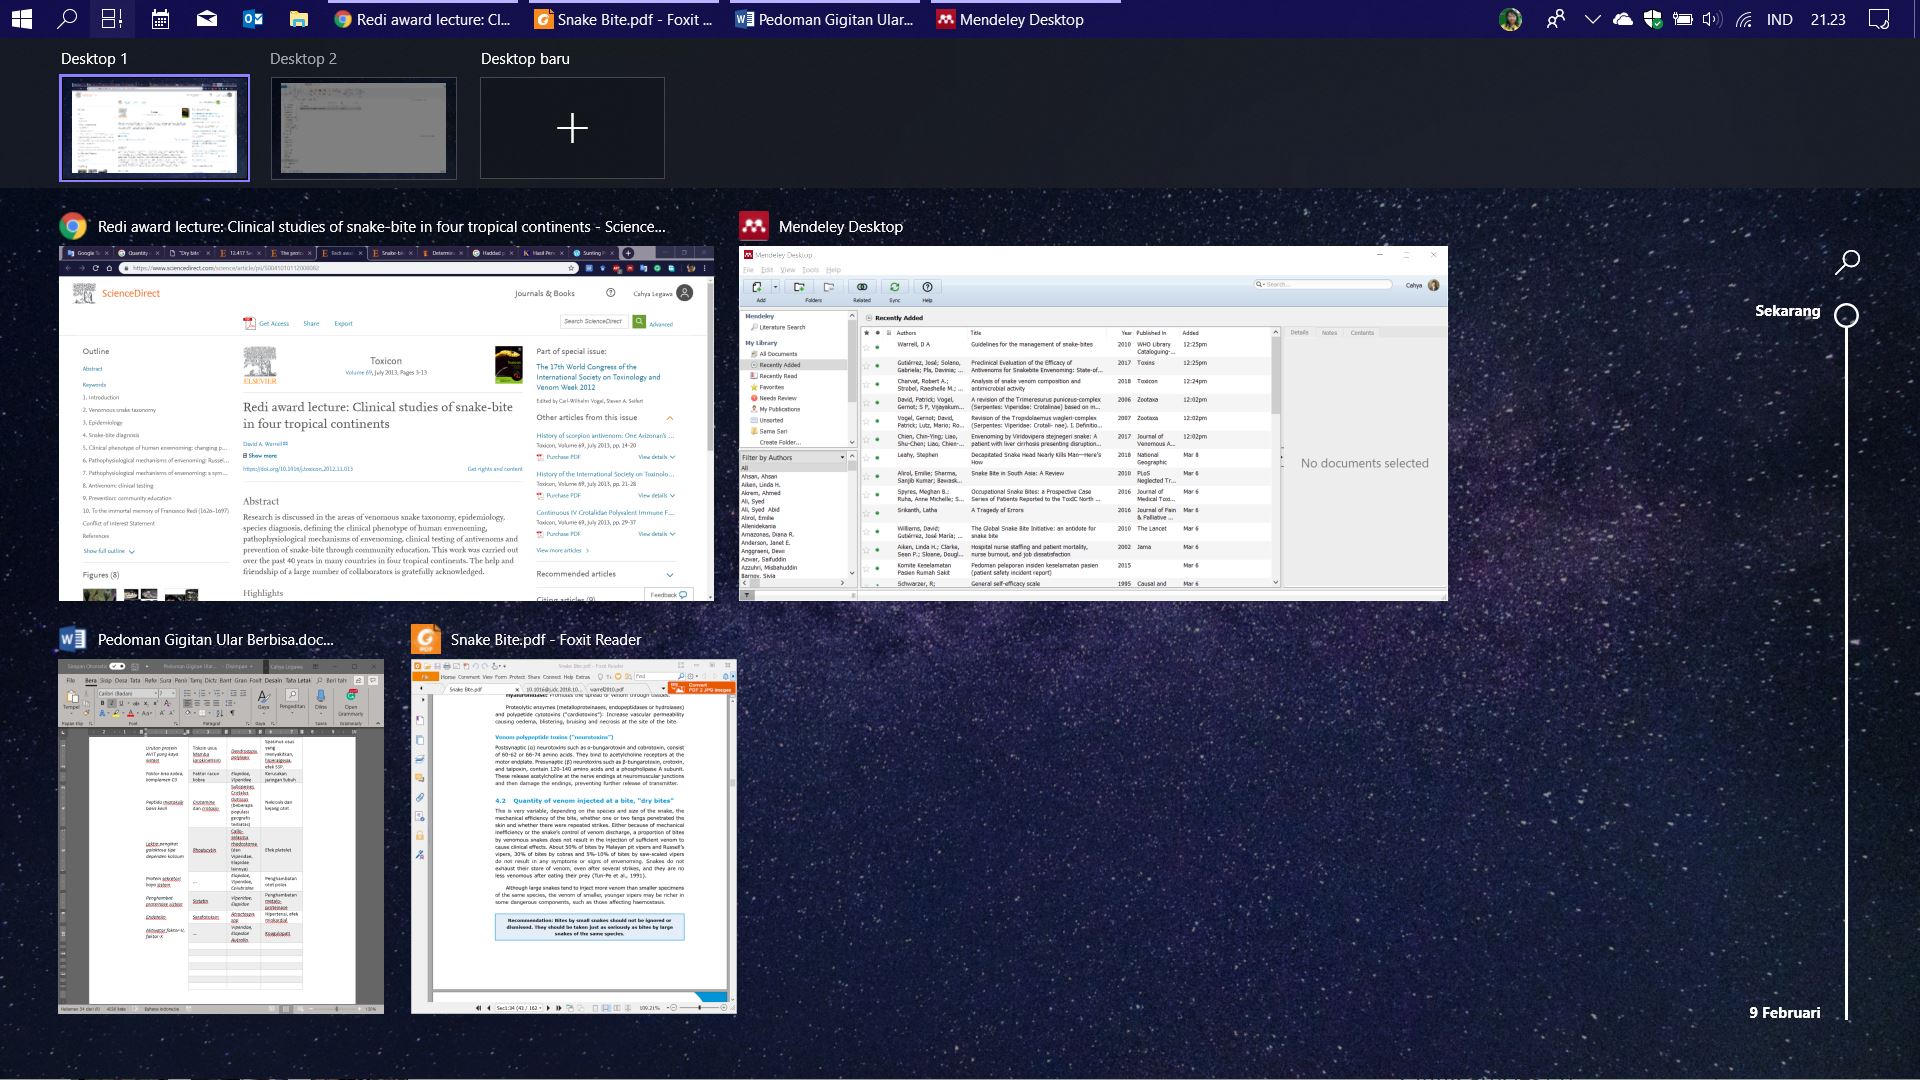This screenshot has height=1080, width=1920.
Task: Launch Outlook from the taskbar
Action: (252, 19)
